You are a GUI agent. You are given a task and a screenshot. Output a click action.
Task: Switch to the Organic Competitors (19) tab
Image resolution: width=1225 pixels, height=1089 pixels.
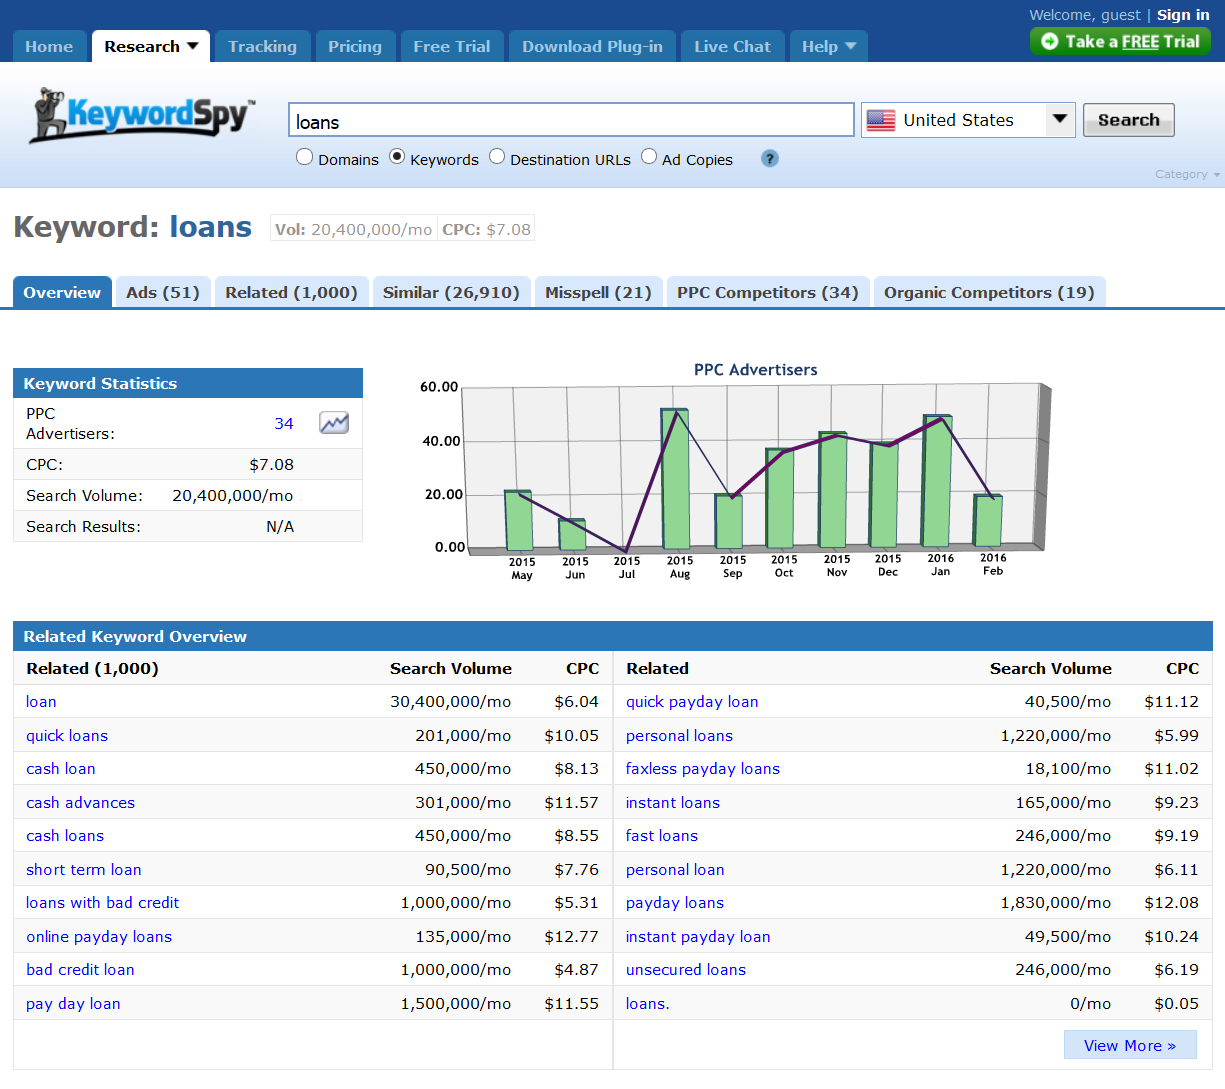point(989,292)
